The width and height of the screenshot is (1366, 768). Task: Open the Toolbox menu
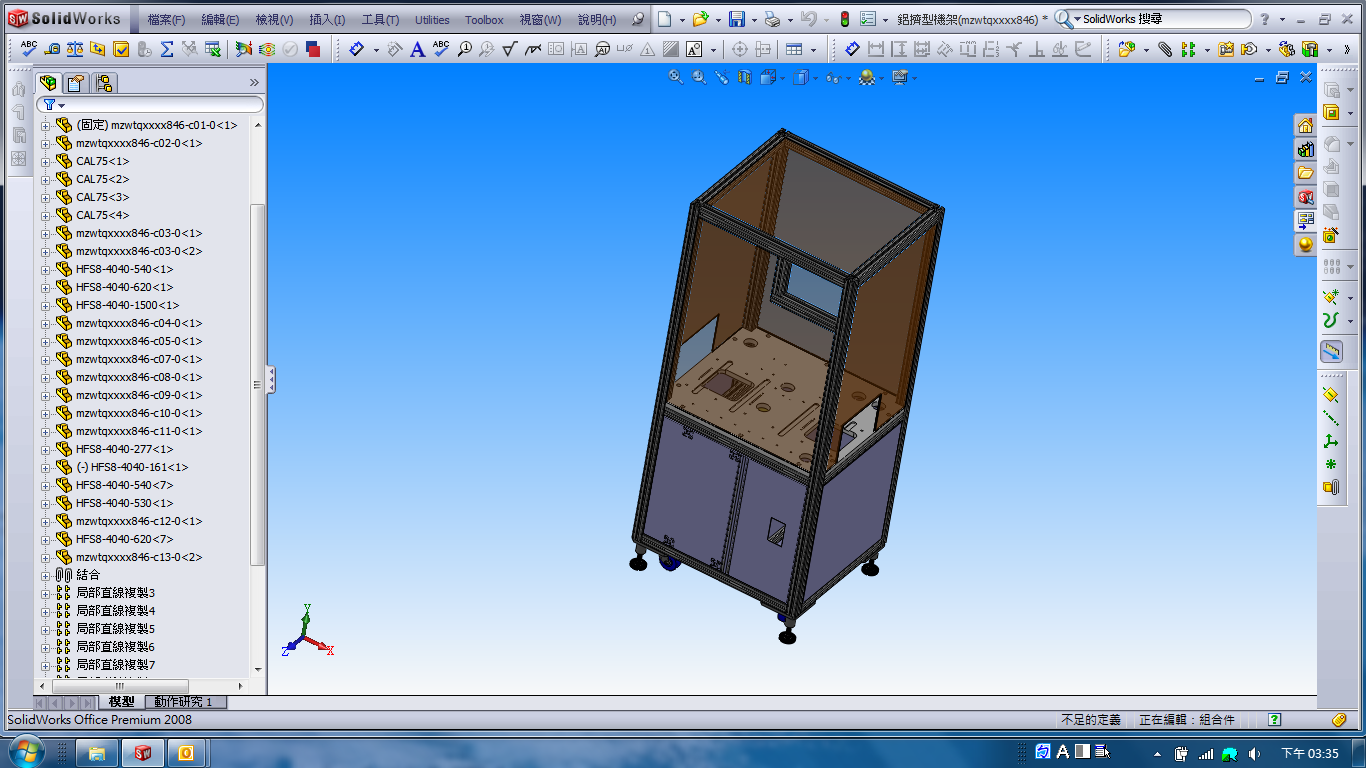click(x=484, y=20)
